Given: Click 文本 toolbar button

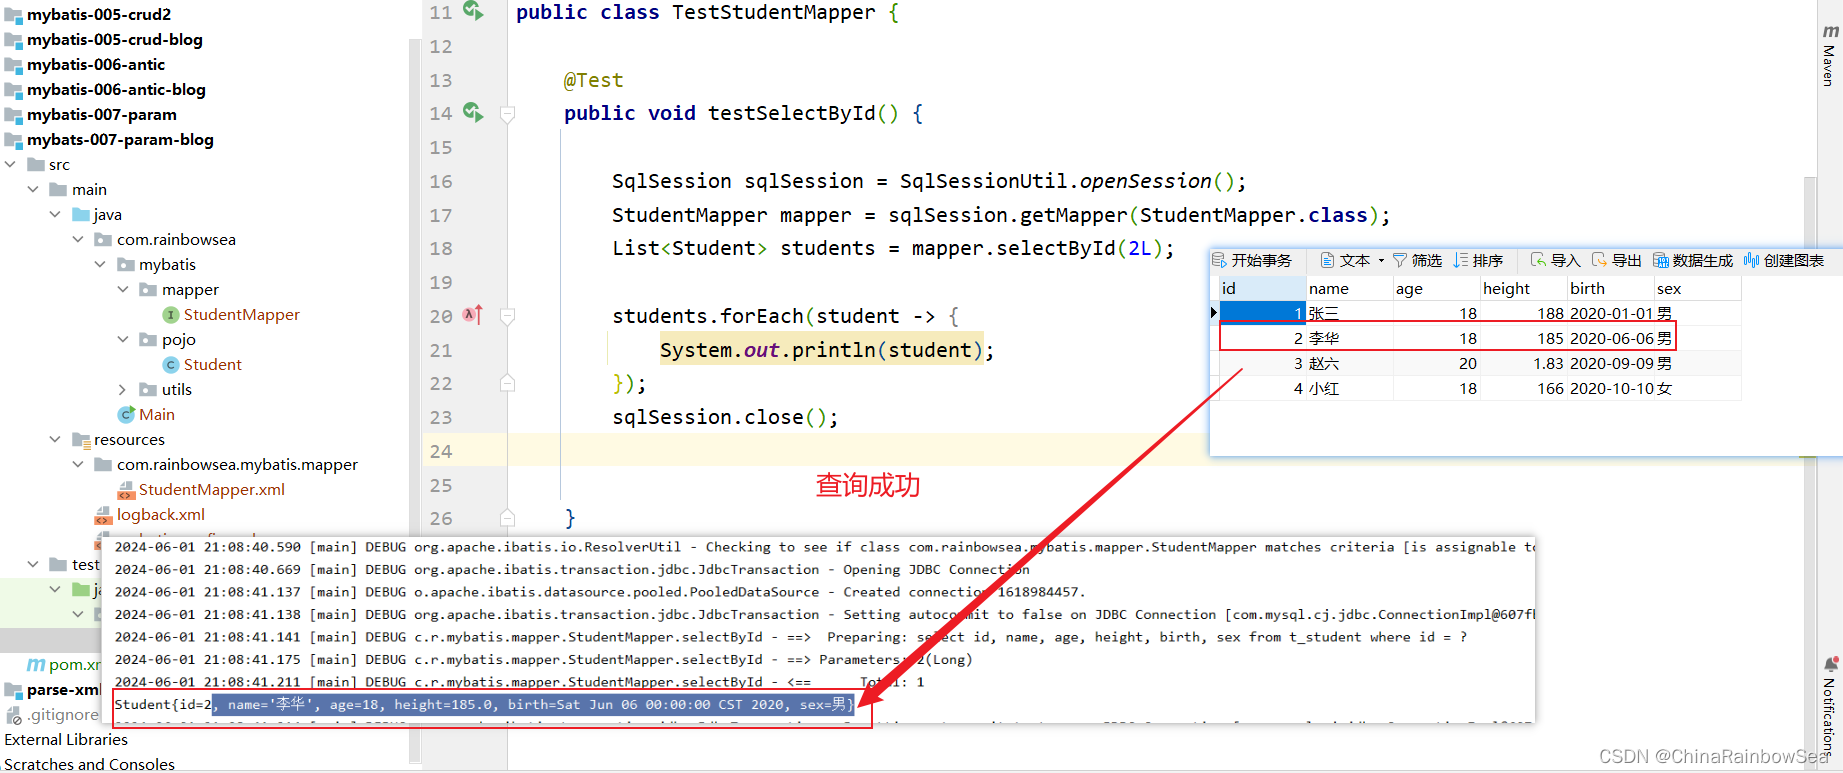Looking at the screenshot, I should click(1345, 260).
